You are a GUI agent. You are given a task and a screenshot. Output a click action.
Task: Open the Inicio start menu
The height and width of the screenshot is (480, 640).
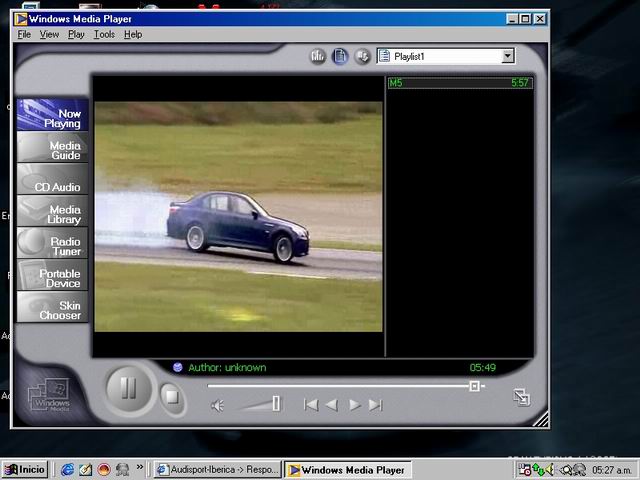25,469
